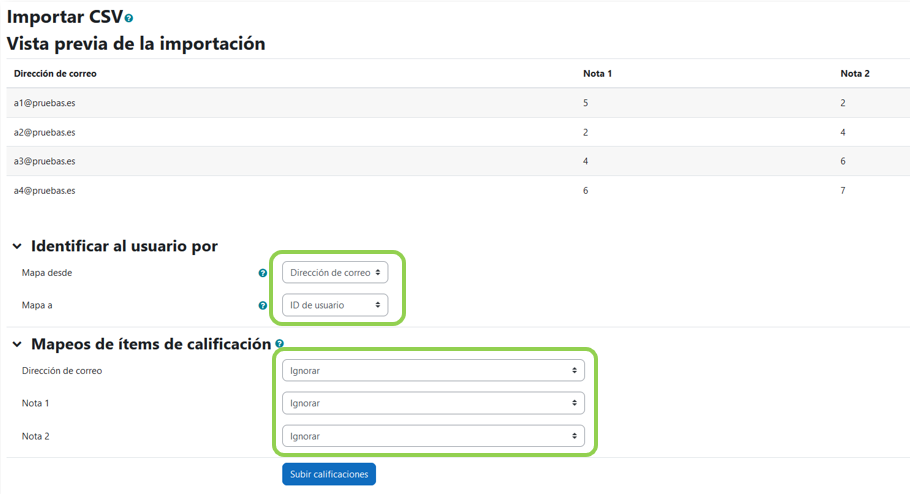Select the a3@pruebas.es email cell
The image size is (910, 494).
click(44, 161)
